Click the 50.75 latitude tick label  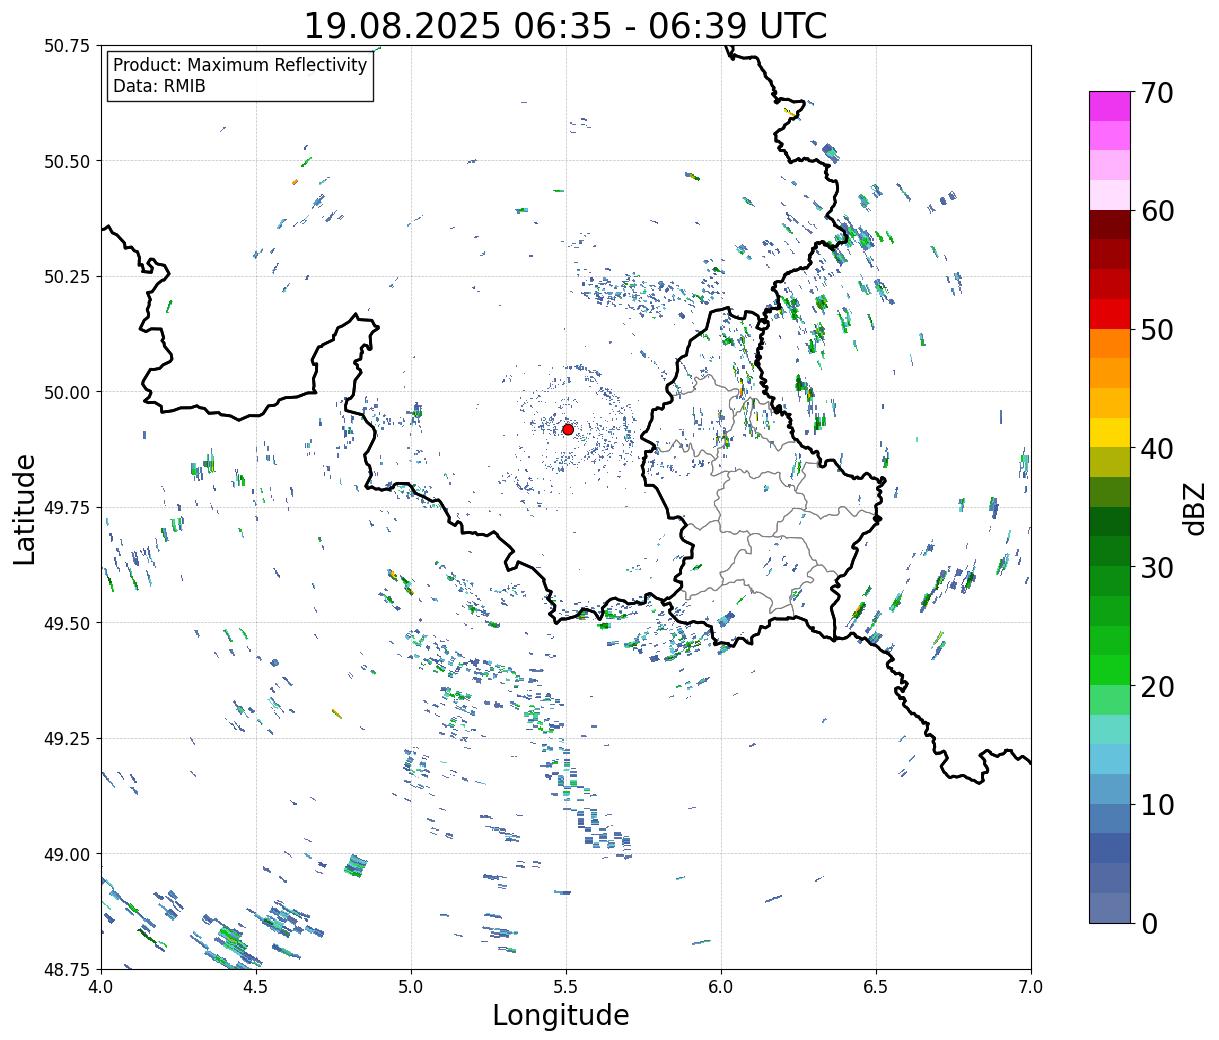coord(67,46)
